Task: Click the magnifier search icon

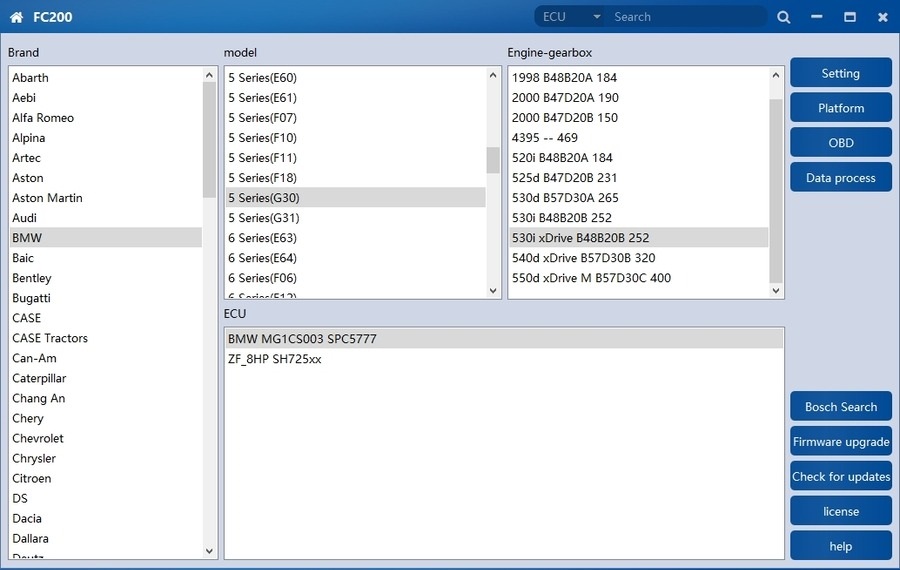Action: (783, 17)
